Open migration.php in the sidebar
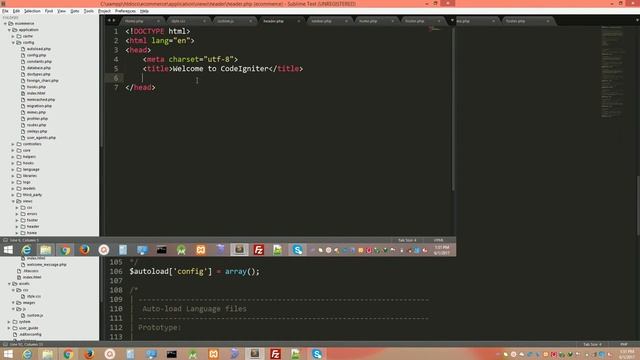This screenshot has width=640, height=360. click(39, 106)
